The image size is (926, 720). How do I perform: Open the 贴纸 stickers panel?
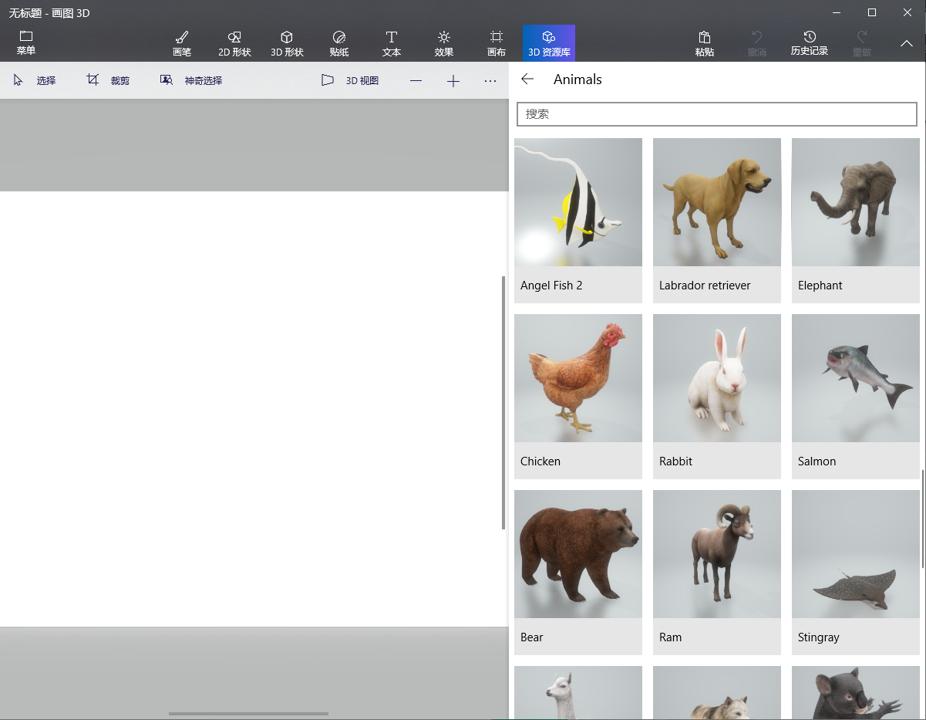[x=339, y=42]
